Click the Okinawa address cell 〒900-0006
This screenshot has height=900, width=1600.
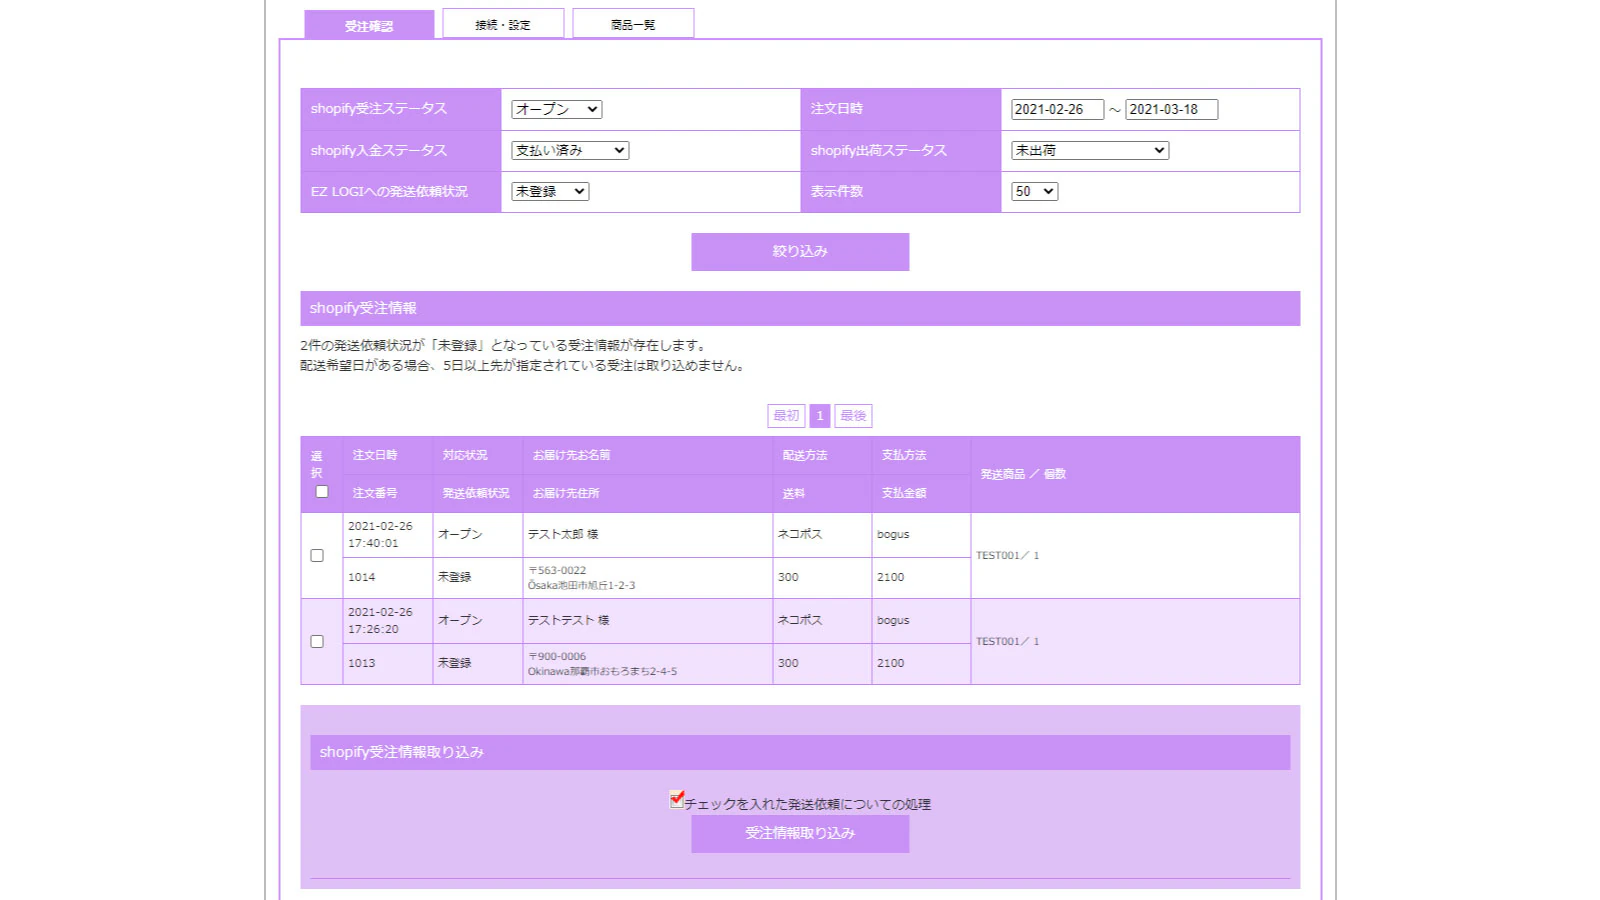click(647, 663)
